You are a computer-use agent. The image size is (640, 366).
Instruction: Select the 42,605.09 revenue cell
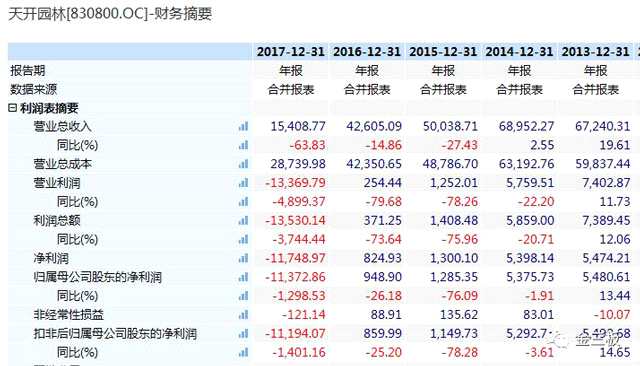point(374,126)
